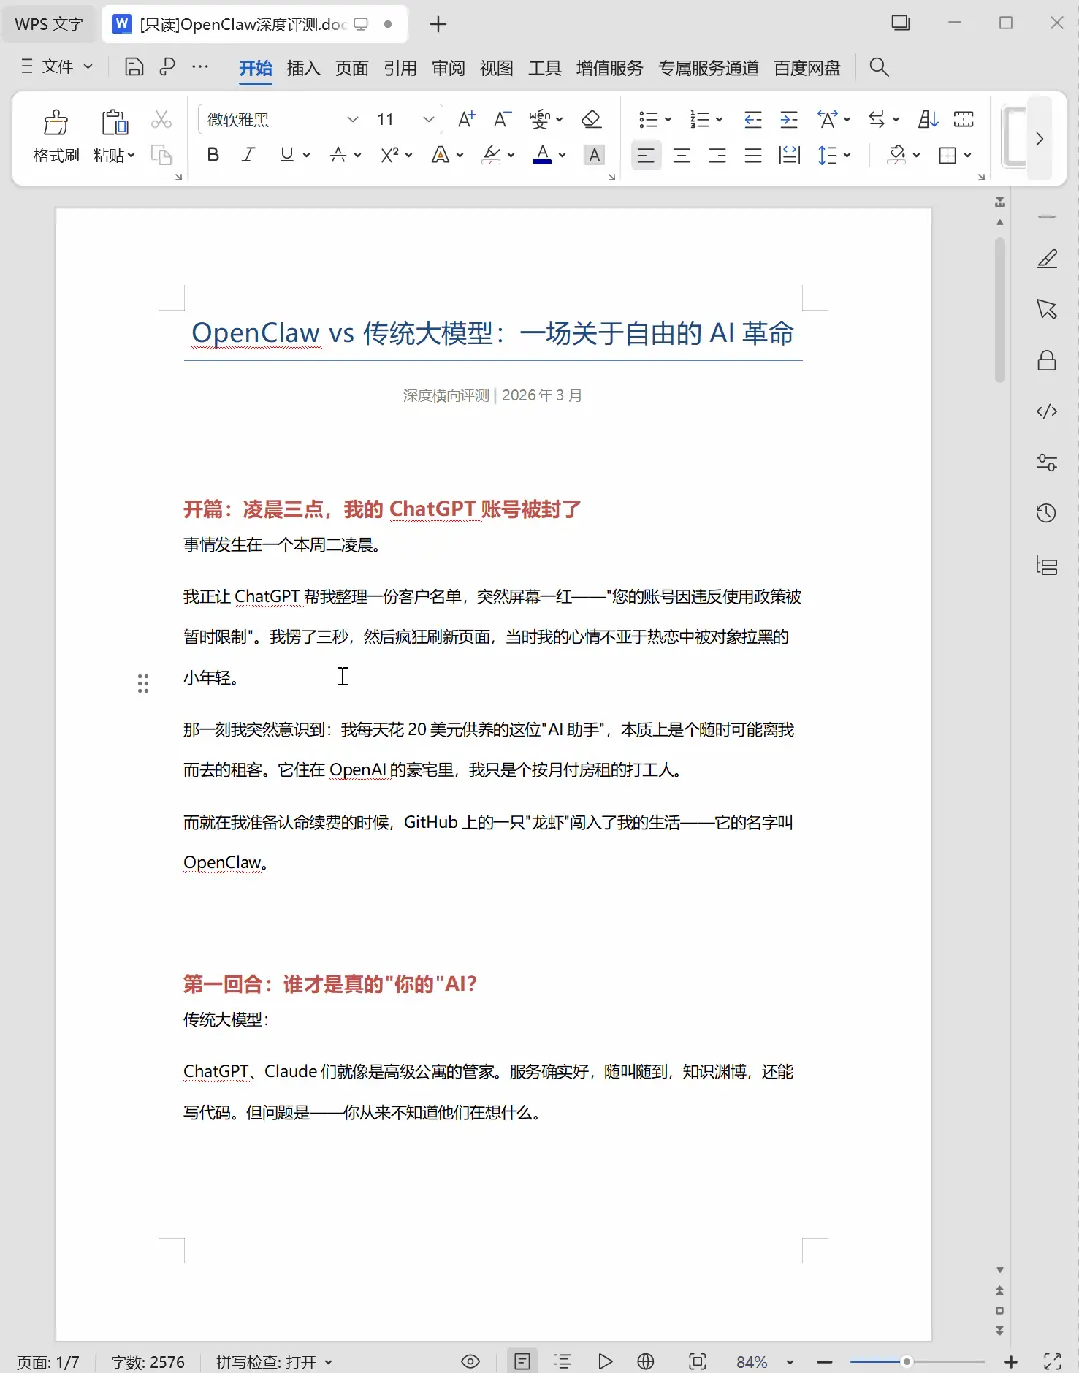Image resolution: width=1079 pixels, height=1373 pixels.
Task: Toggle bold formatting on selected text
Action: (212, 155)
